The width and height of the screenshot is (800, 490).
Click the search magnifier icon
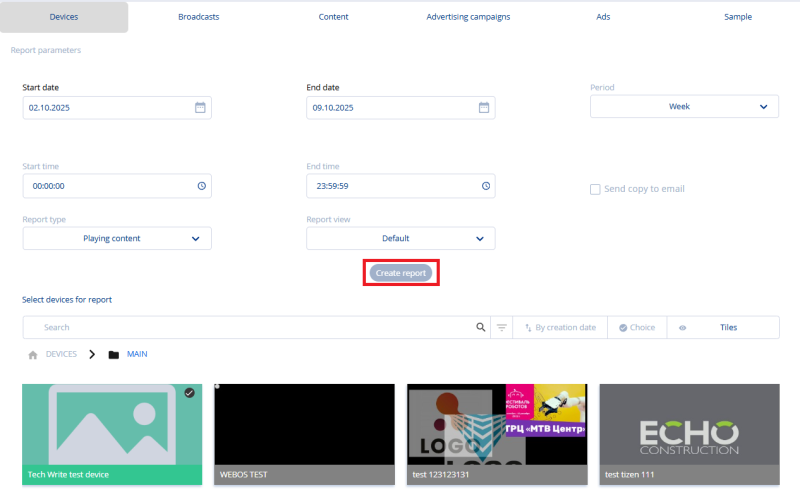[480, 327]
